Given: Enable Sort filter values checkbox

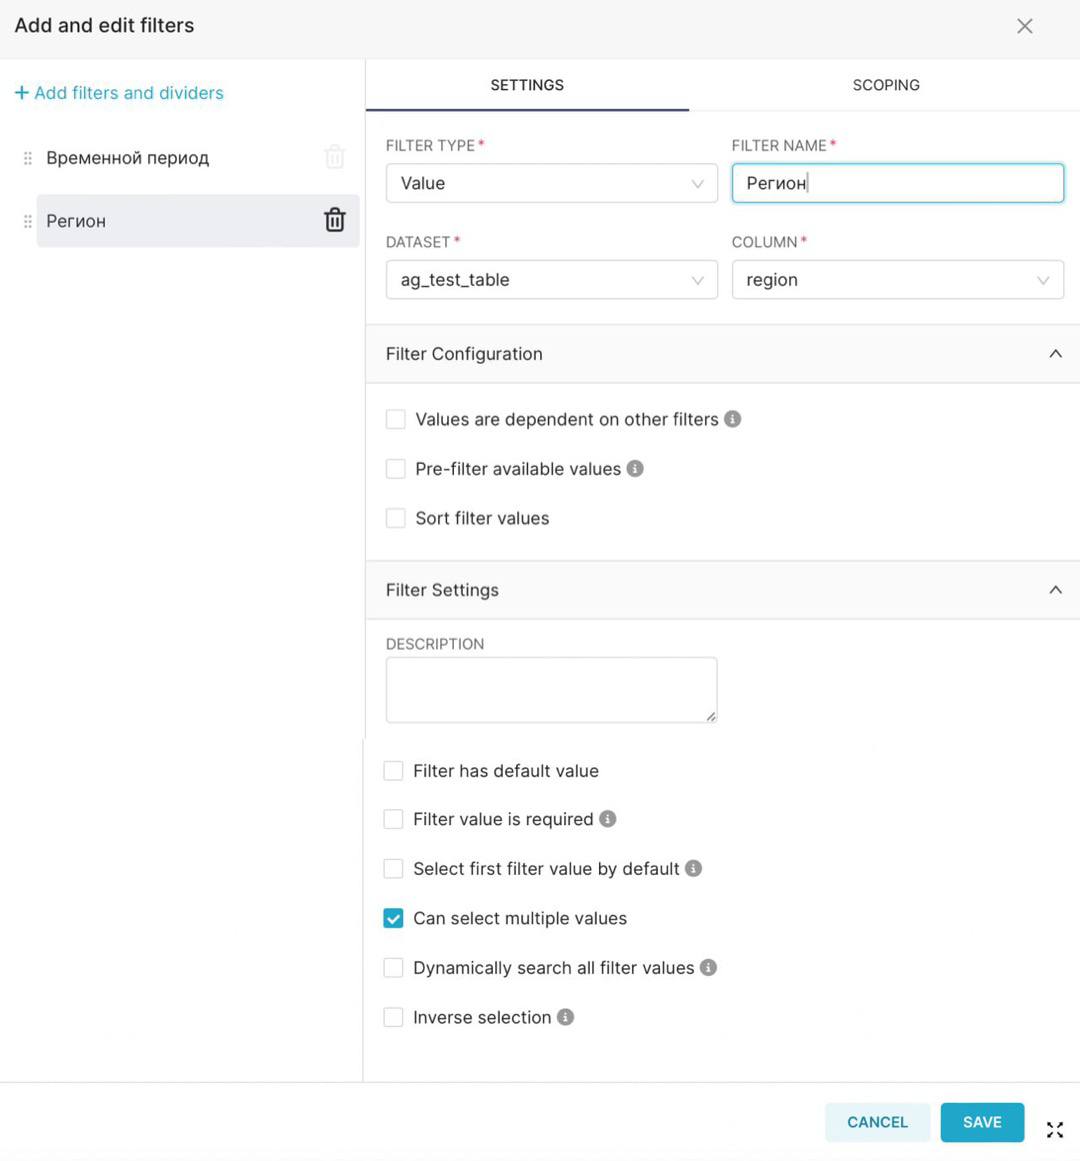Looking at the screenshot, I should tap(396, 518).
